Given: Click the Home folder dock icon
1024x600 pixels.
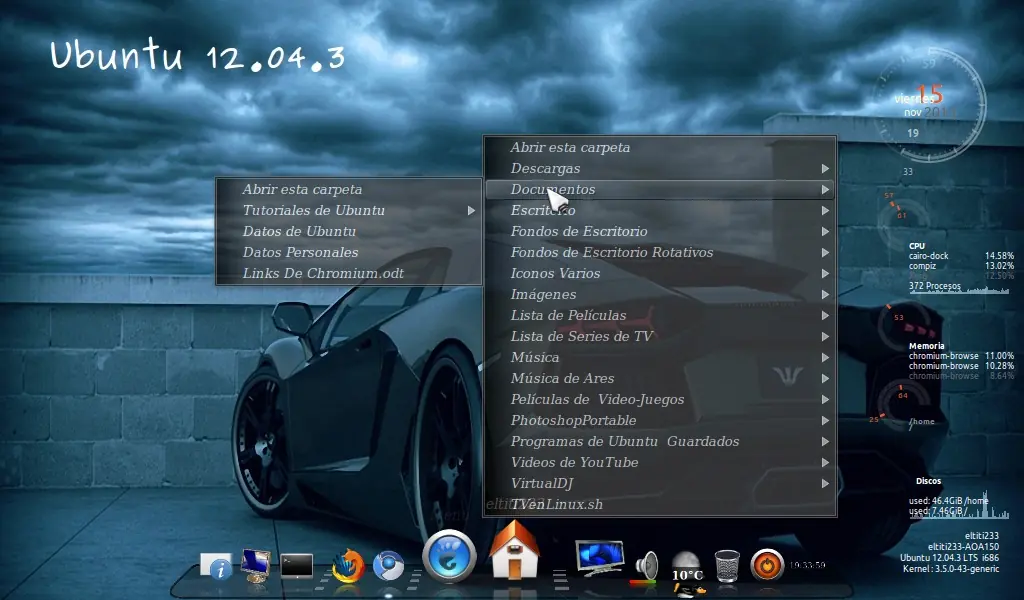Looking at the screenshot, I should [514, 551].
